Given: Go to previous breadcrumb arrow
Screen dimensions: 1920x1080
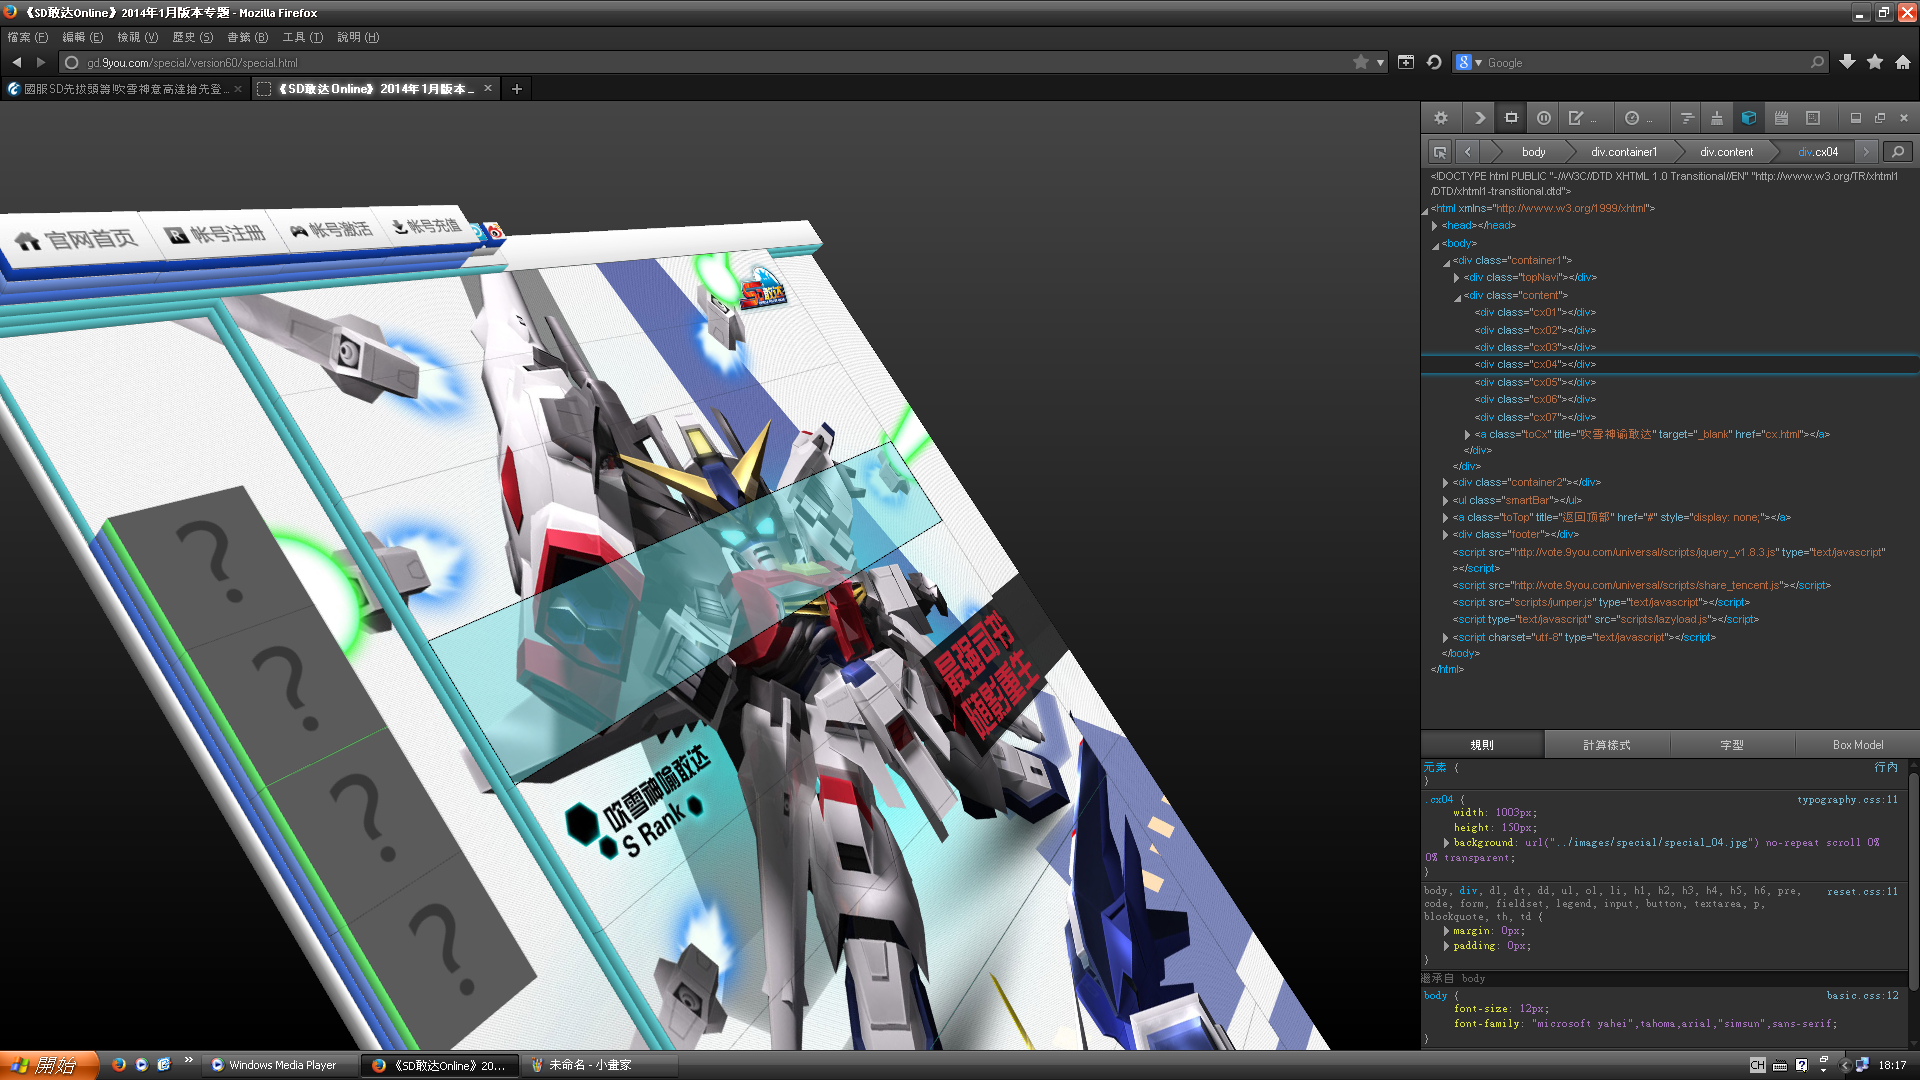Looking at the screenshot, I should pyautogui.click(x=1467, y=152).
